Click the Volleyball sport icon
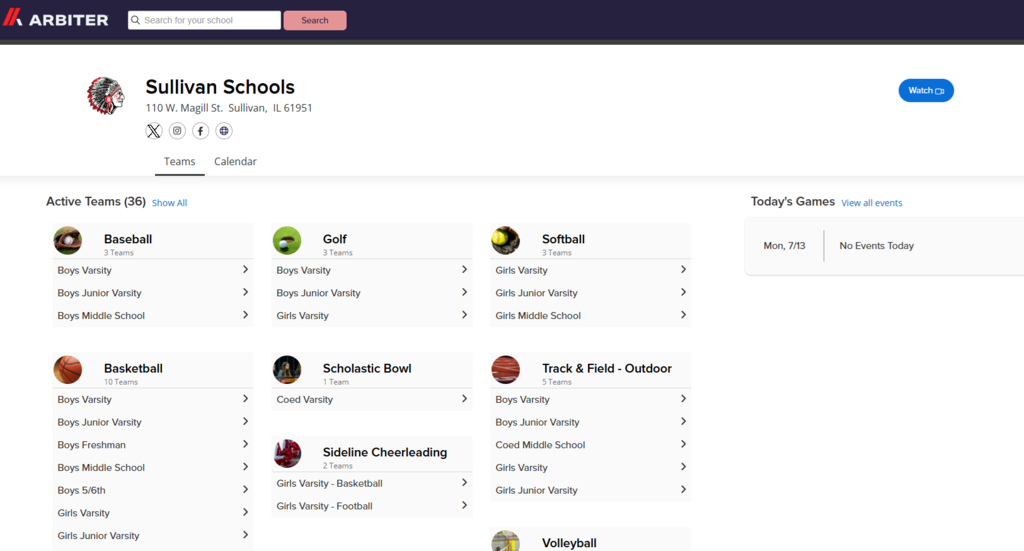The height and width of the screenshot is (551, 1024). tap(505, 541)
